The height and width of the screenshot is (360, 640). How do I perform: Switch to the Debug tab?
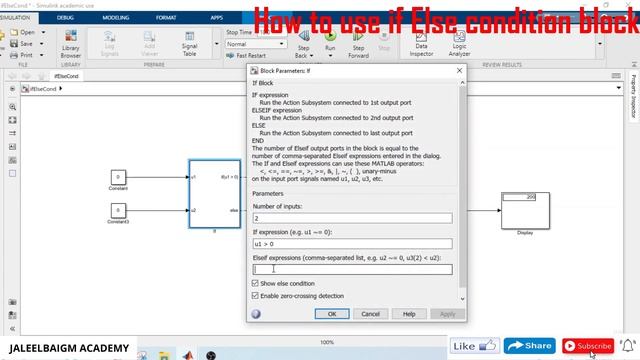tap(65, 18)
